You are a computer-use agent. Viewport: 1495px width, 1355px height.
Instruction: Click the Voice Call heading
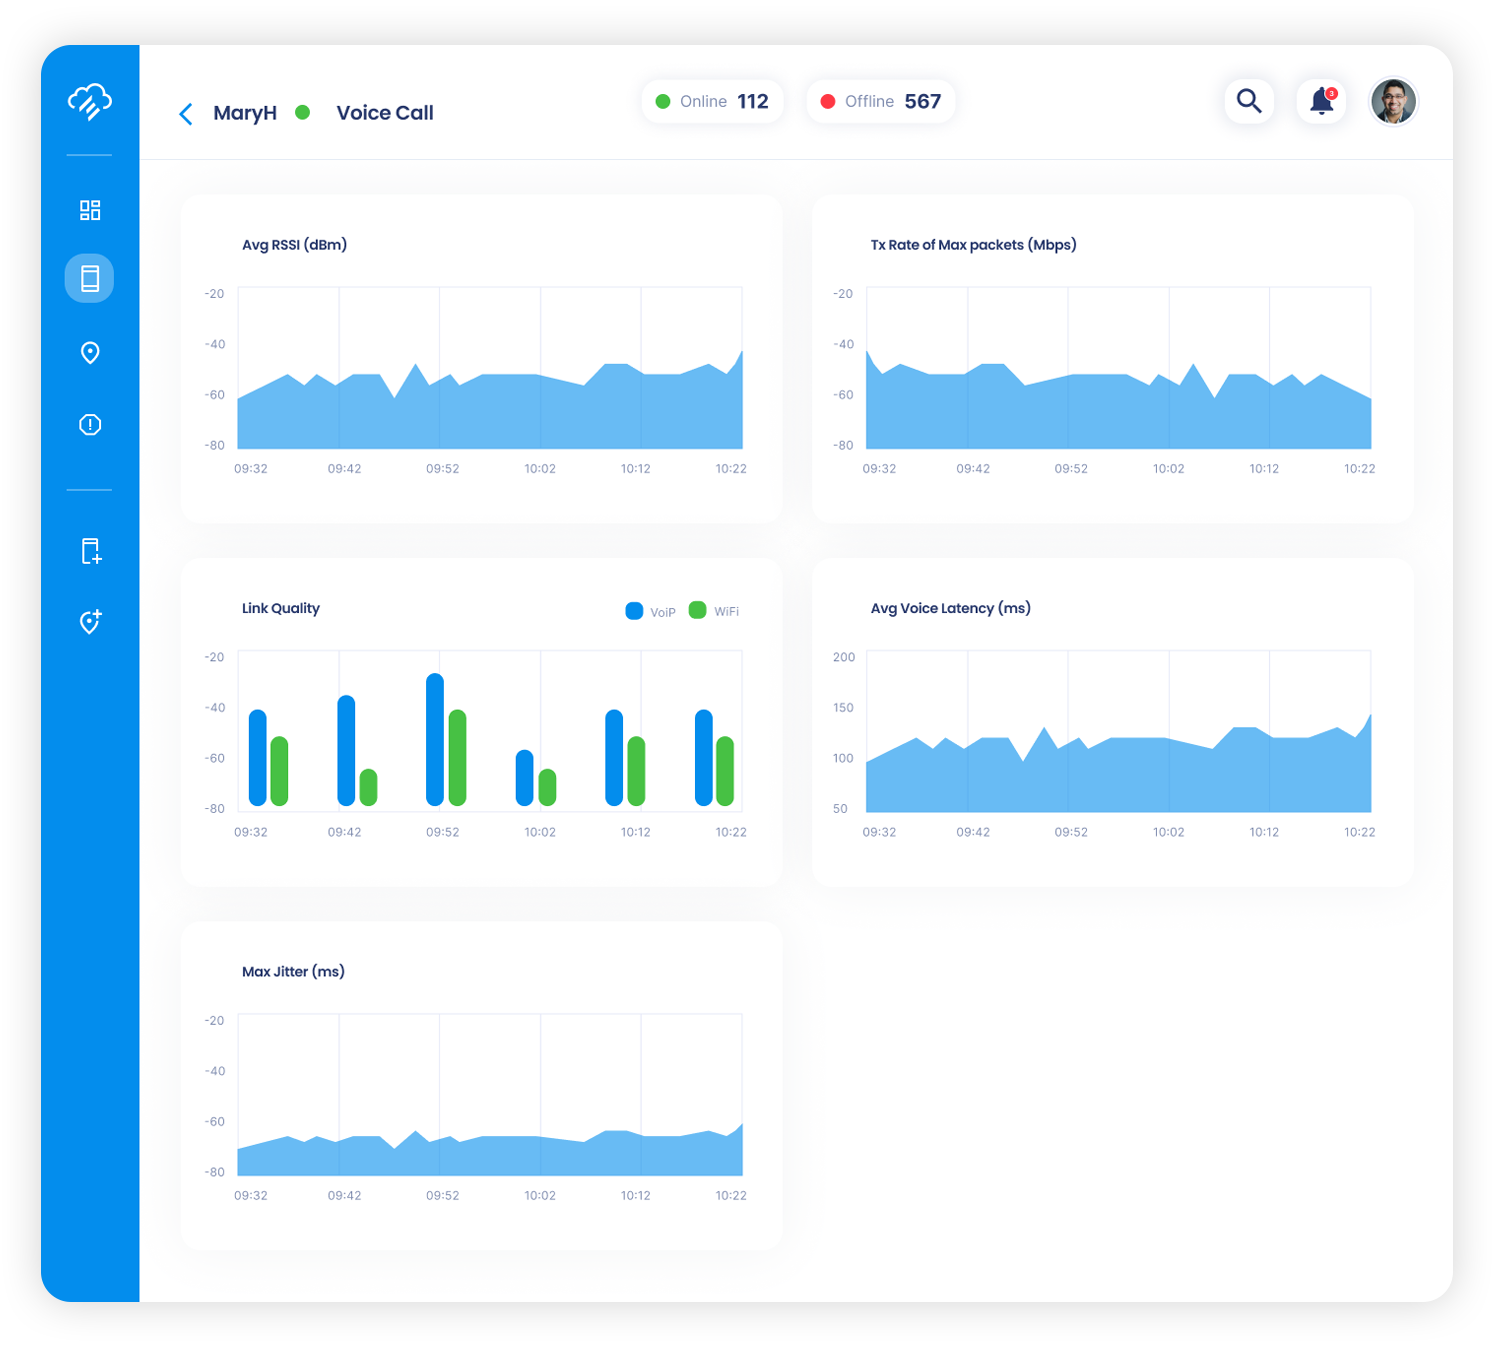385,113
